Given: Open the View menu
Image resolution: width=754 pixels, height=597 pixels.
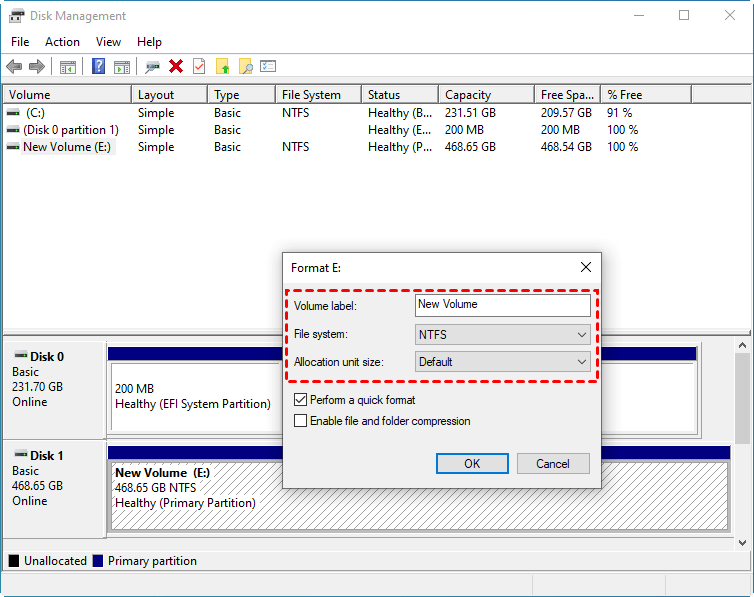Looking at the screenshot, I should tap(108, 42).
